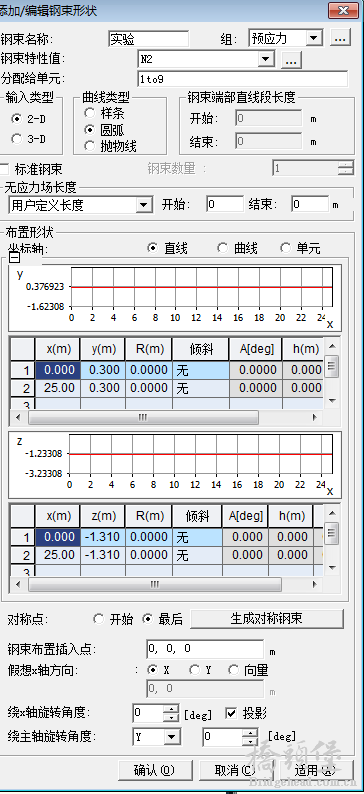Viewport: 364px width, 794px height.
Task: Open the tendon property N2 dropdown
Action: (x=266, y=59)
